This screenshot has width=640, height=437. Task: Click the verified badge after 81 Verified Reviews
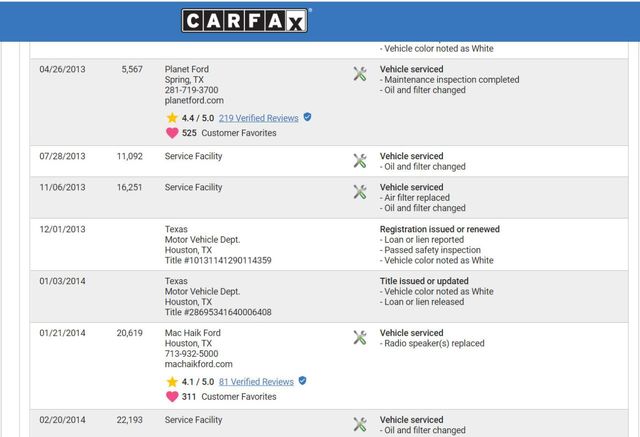pyautogui.click(x=303, y=381)
